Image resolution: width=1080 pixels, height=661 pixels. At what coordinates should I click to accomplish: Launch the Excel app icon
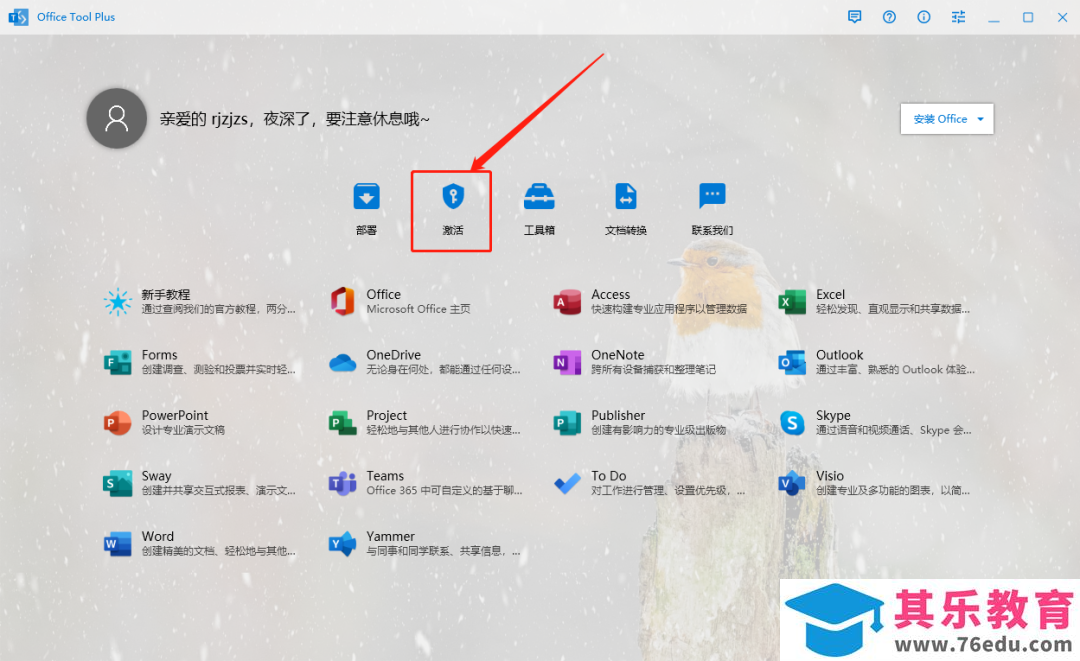click(792, 302)
